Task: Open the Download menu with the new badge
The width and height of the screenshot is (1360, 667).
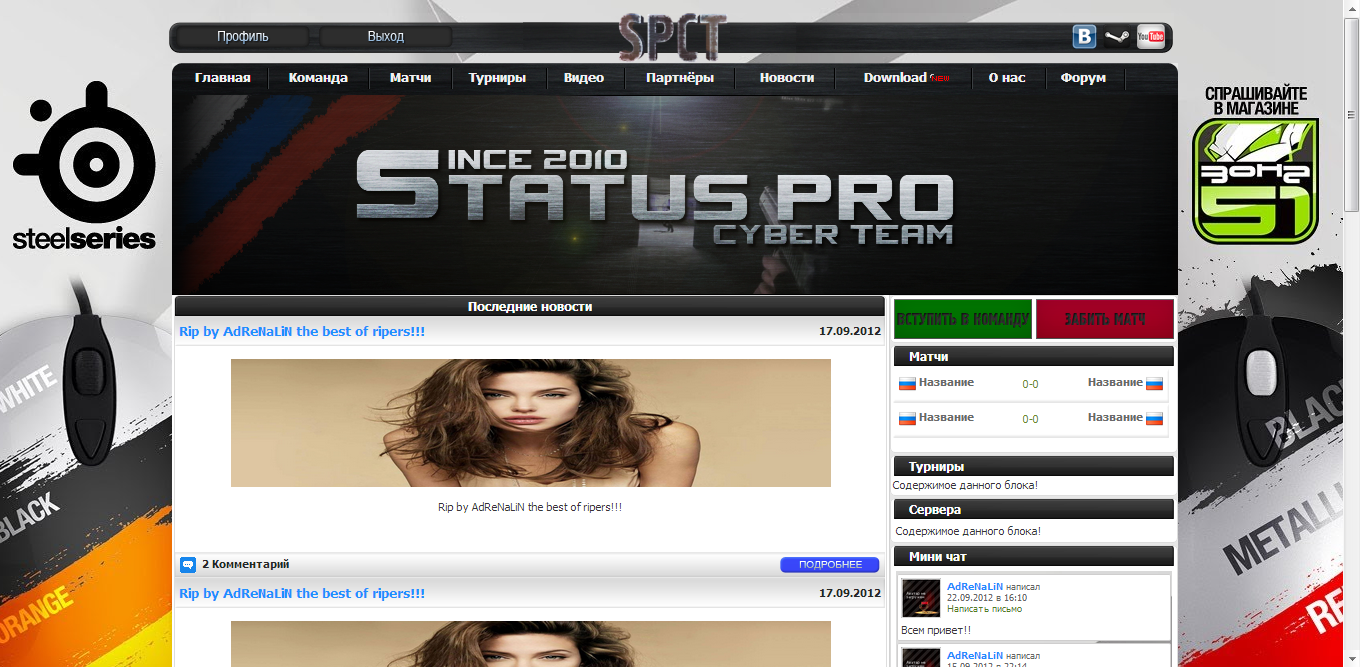Action: coord(898,77)
